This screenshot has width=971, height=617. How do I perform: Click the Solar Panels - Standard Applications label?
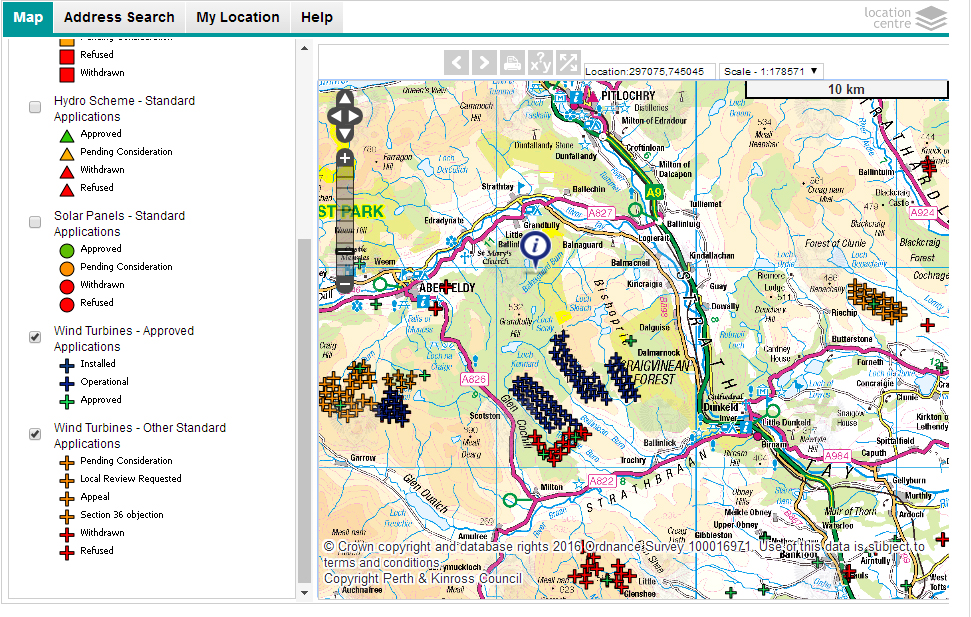[x=120, y=224]
